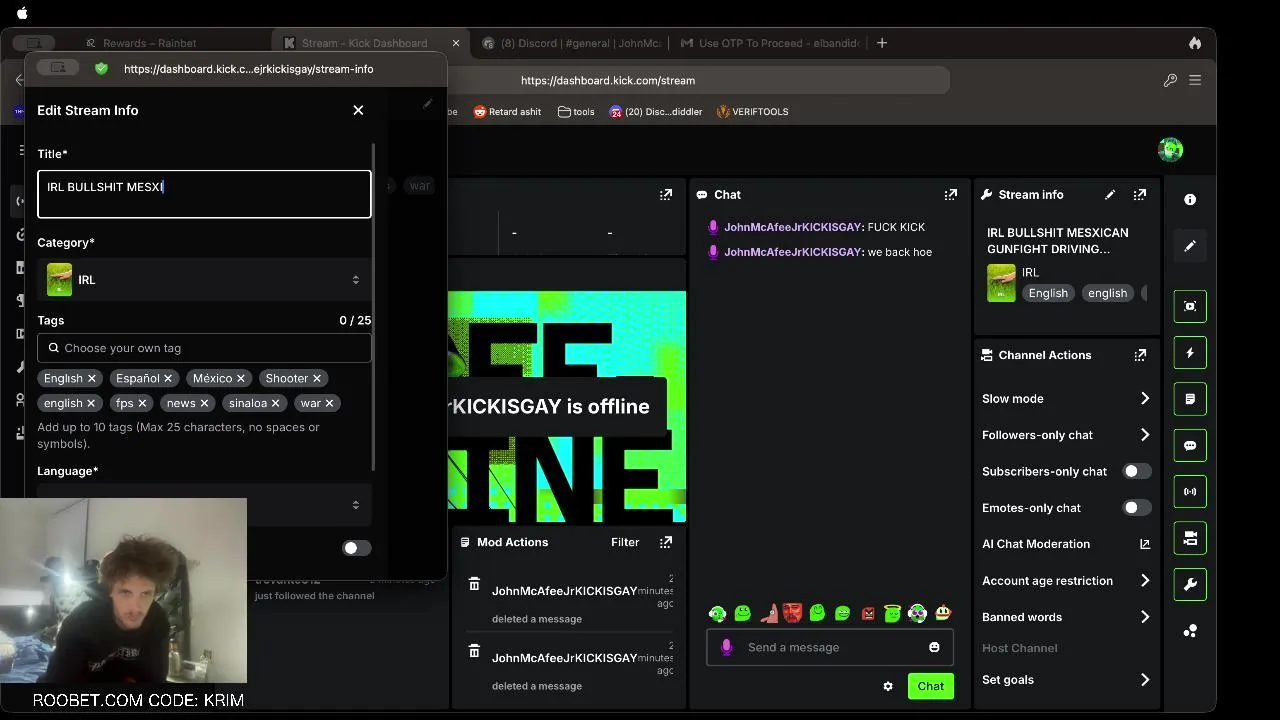The height and width of the screenshot is (720, 1280).
Task: Click the wrench icon in right sidebar
Action: pyautogui.click(x=1190, y=585)
